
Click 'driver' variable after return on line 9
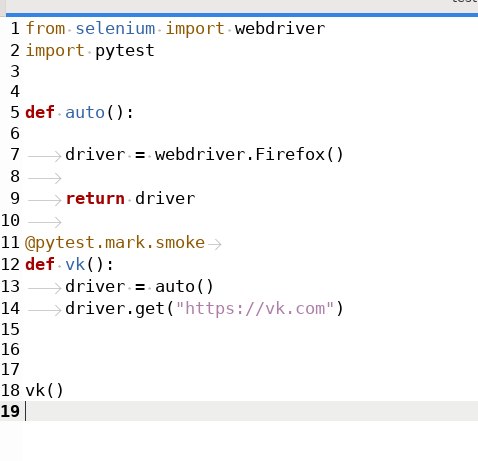165,199
